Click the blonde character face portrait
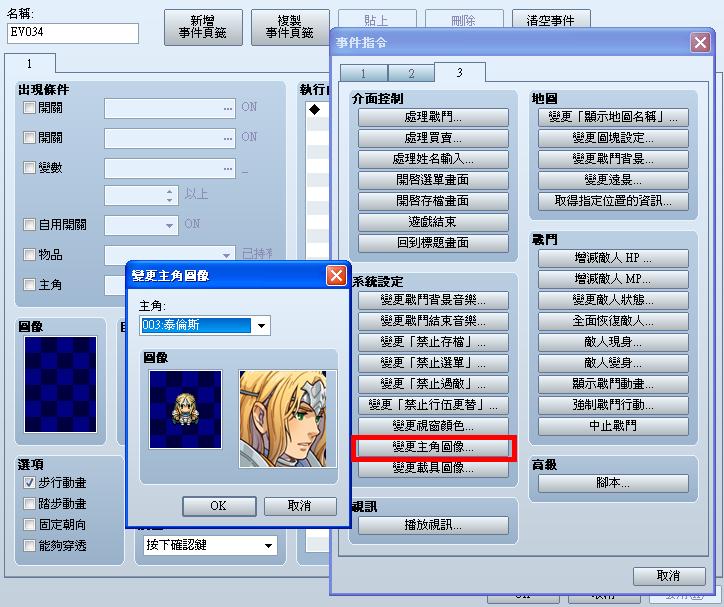724x607 pixels. [288, 419]
